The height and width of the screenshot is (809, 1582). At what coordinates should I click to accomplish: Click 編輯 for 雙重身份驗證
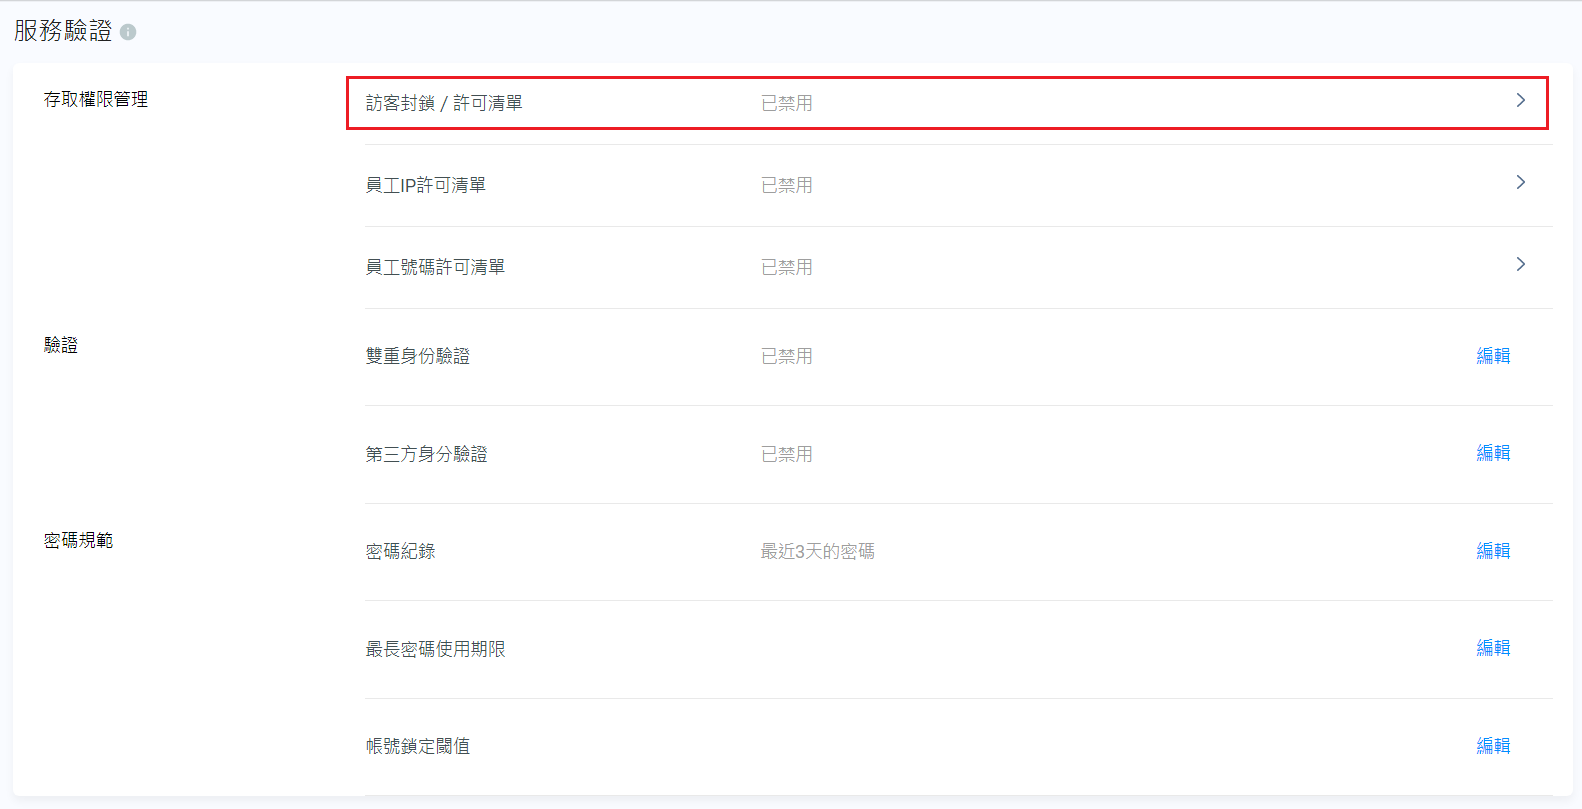(1493, 356)
